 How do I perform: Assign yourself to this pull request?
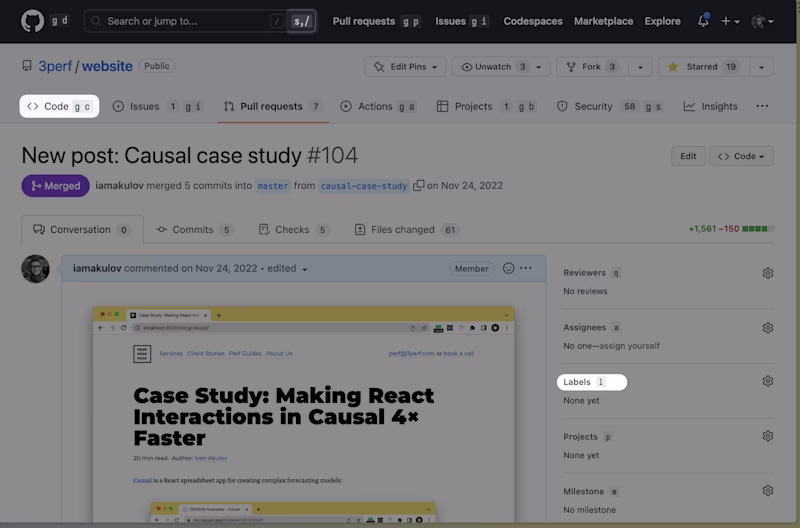coord(629,346)
